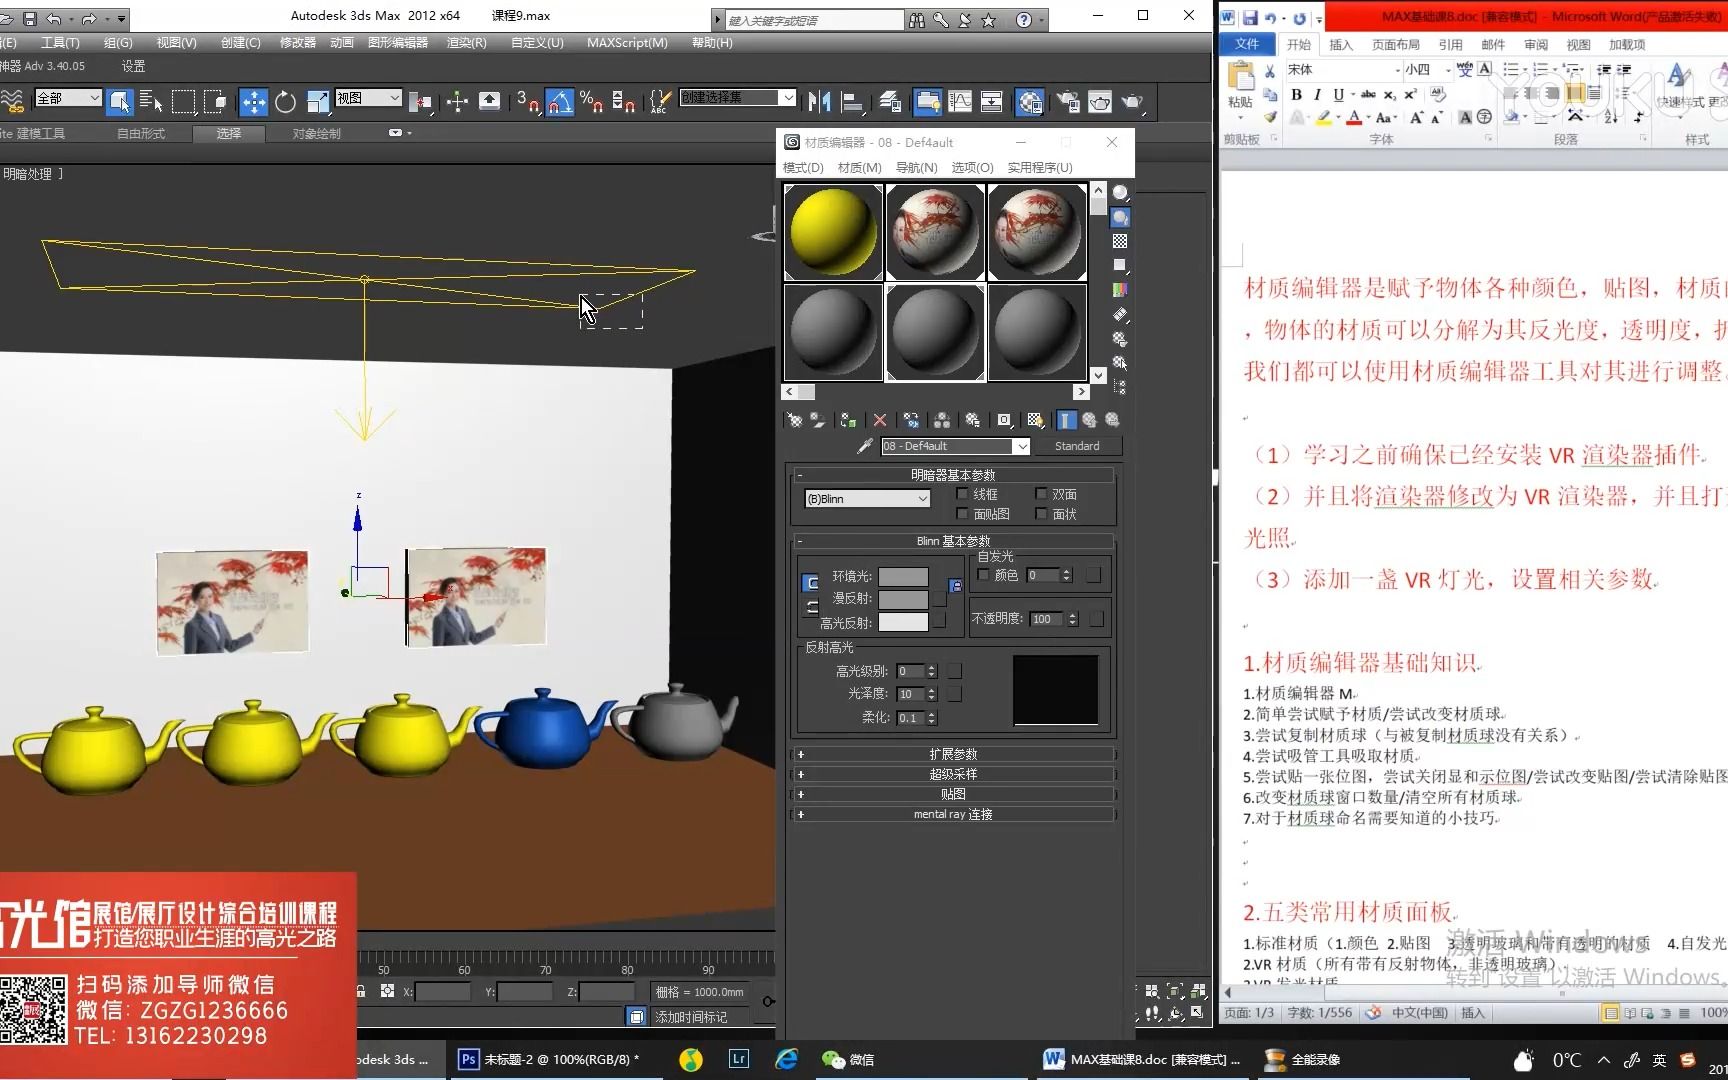
Task: Expand the 超级采样 rollout
Action: (953, 774)
